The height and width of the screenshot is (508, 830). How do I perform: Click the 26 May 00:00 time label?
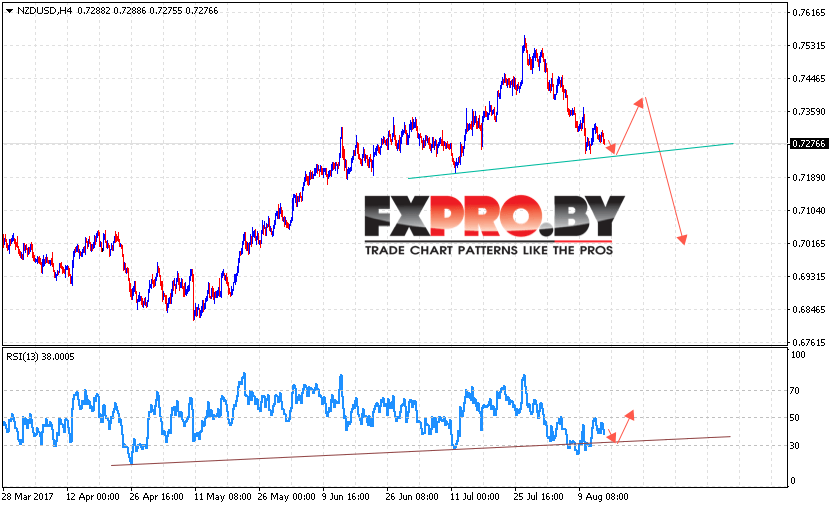(286, 496)
